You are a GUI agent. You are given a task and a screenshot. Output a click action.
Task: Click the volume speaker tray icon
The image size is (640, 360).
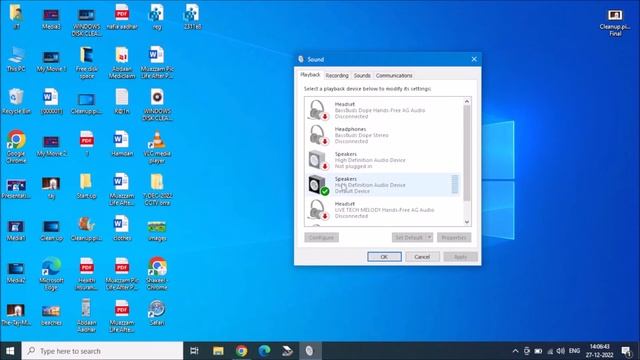tap(561, 351)
